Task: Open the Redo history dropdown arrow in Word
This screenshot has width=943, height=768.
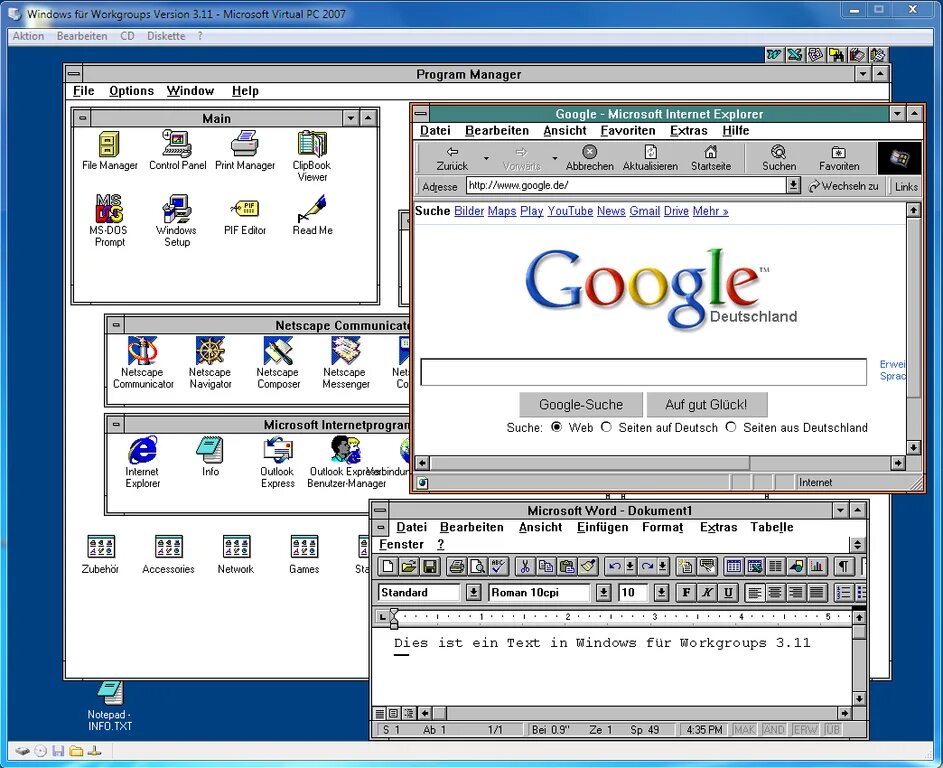Action: (662, 566)
